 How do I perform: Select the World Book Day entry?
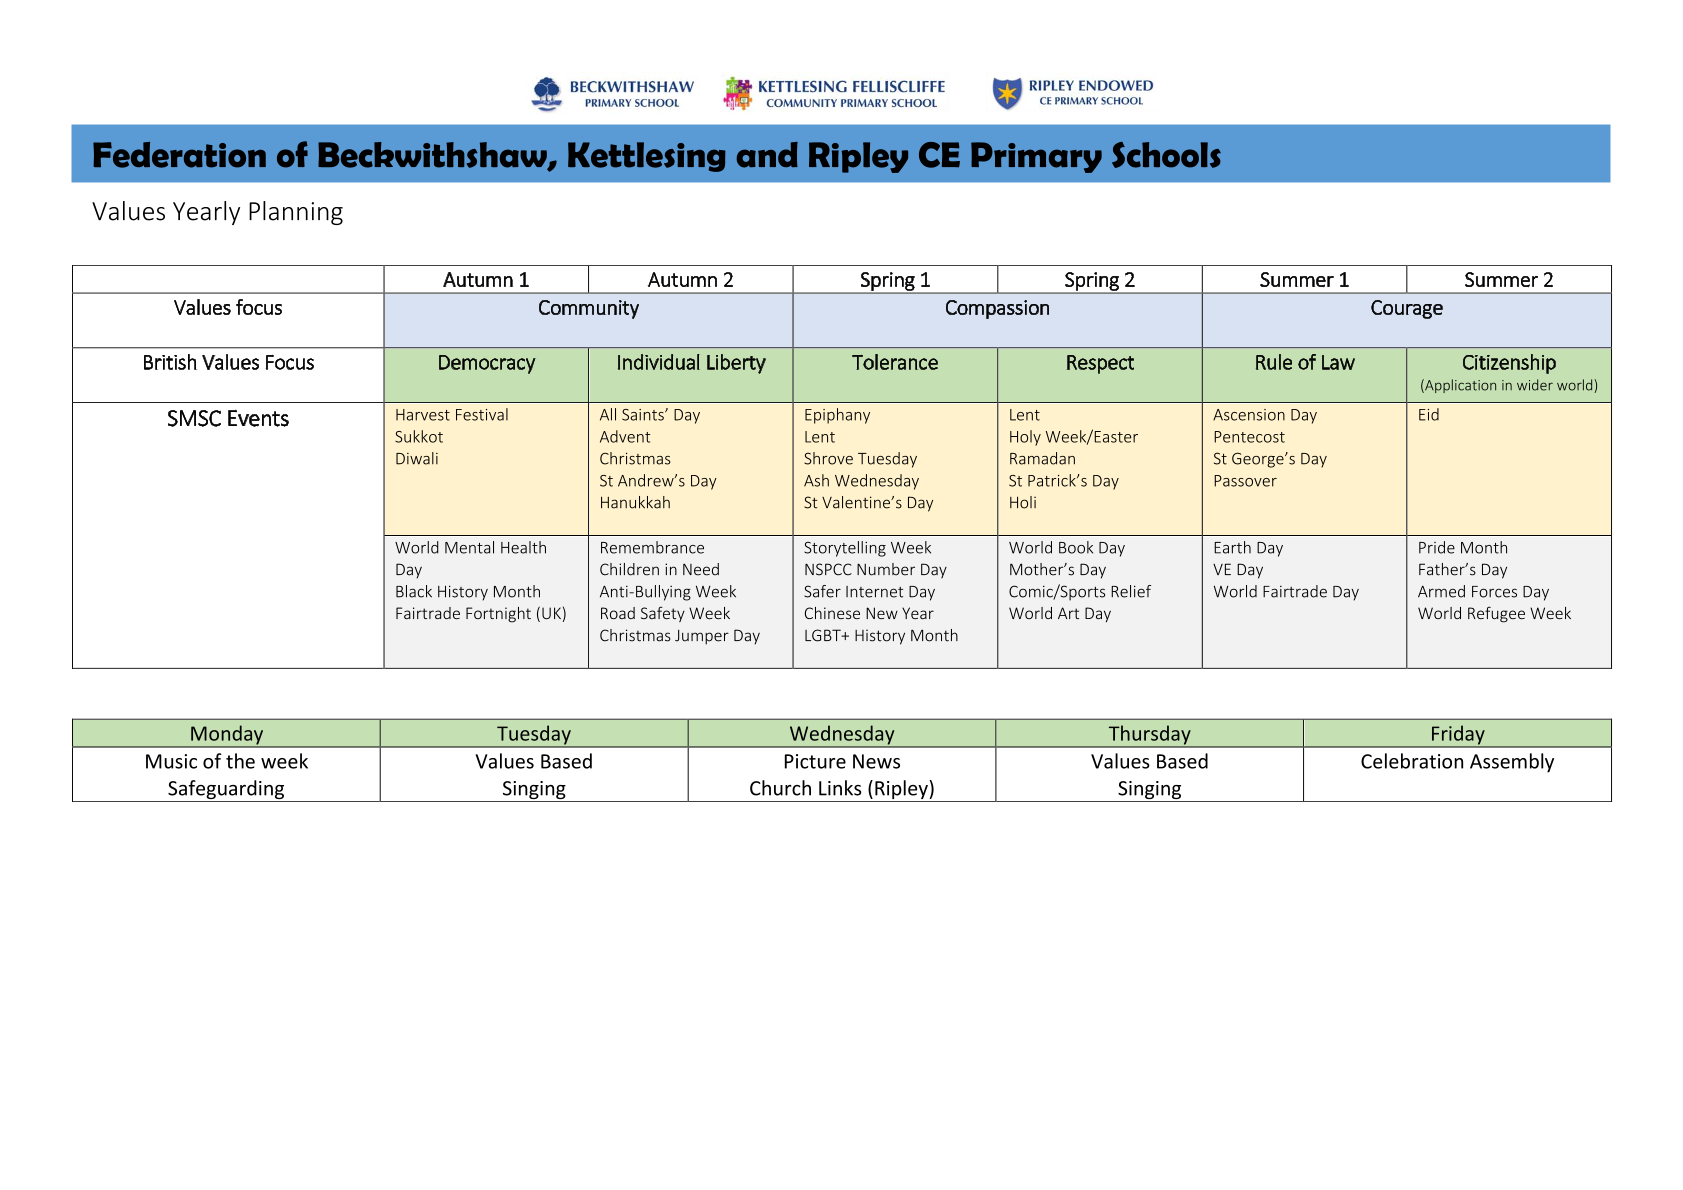coord(1066,548)
